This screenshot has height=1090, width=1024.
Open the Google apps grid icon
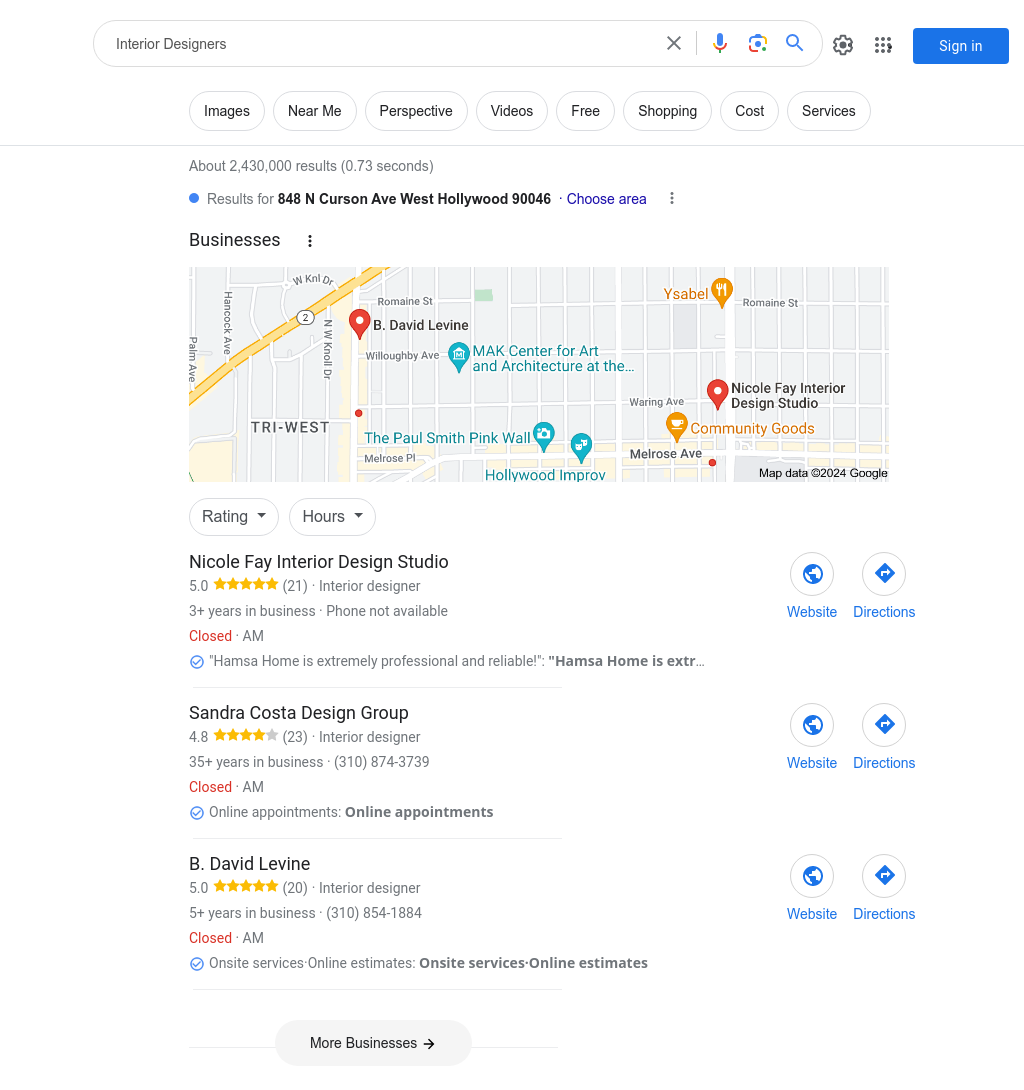point(883,45)
